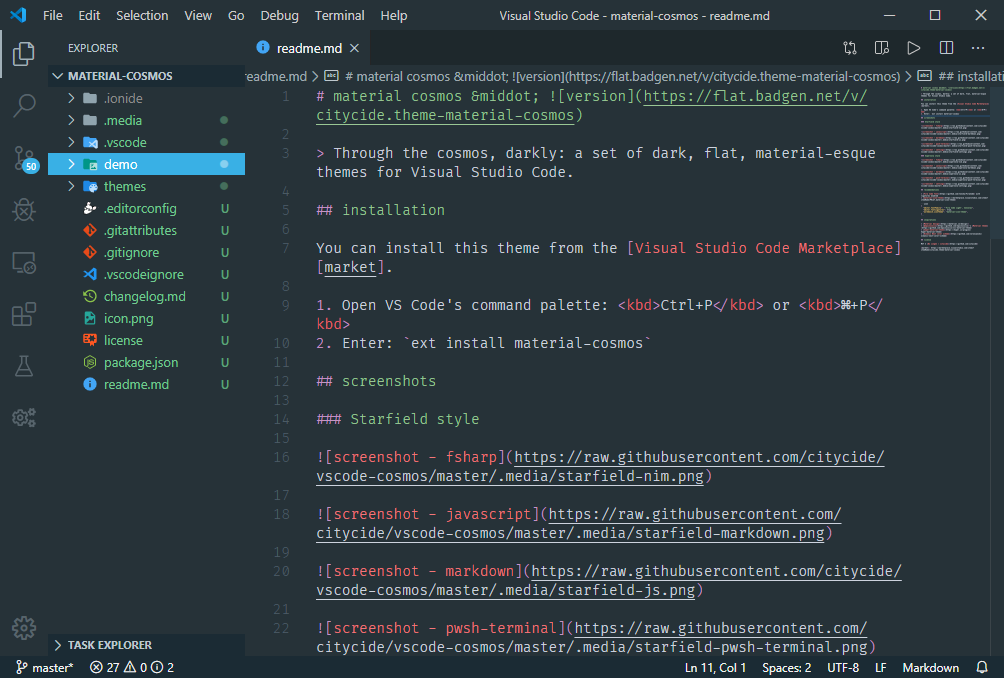Viewport: 1004px width, 678px height.
Task: Collapse the MATERIAL-COSMOS section
Action: pyautogui.click(x=147, y=76)
